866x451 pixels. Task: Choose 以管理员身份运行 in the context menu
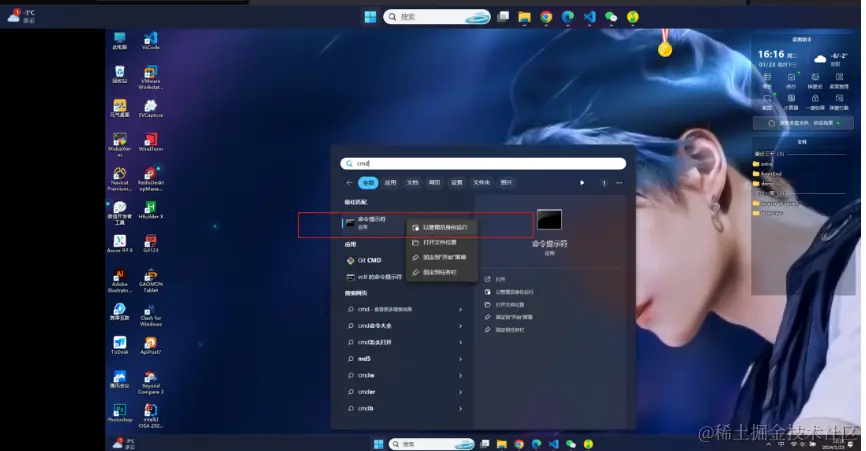click(441, 227)
